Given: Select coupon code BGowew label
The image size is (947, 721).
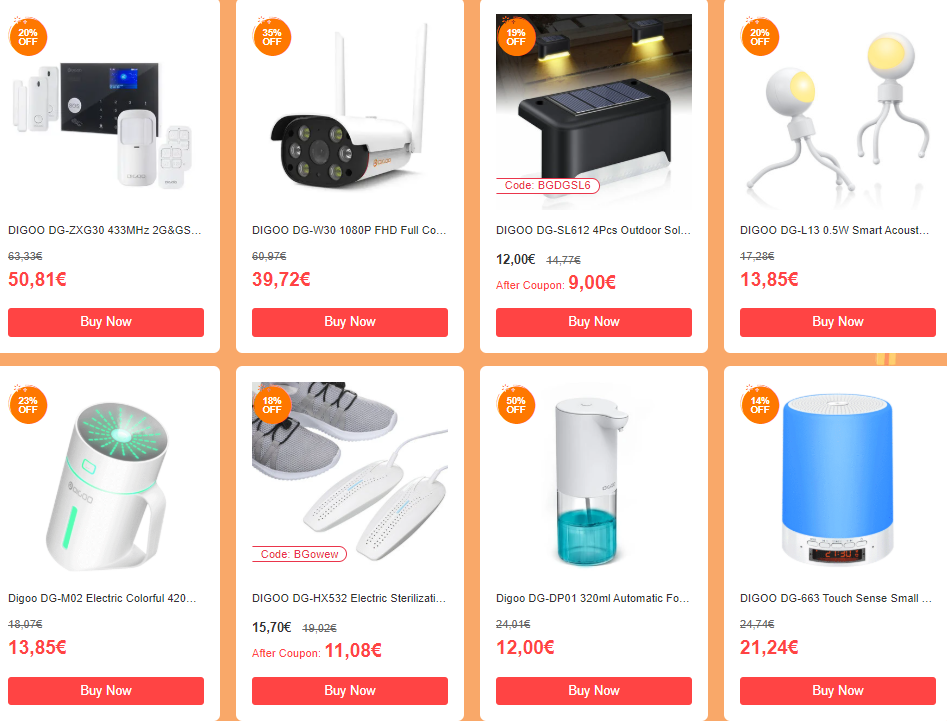Looking at the screenshot, I should coord(300,554).
